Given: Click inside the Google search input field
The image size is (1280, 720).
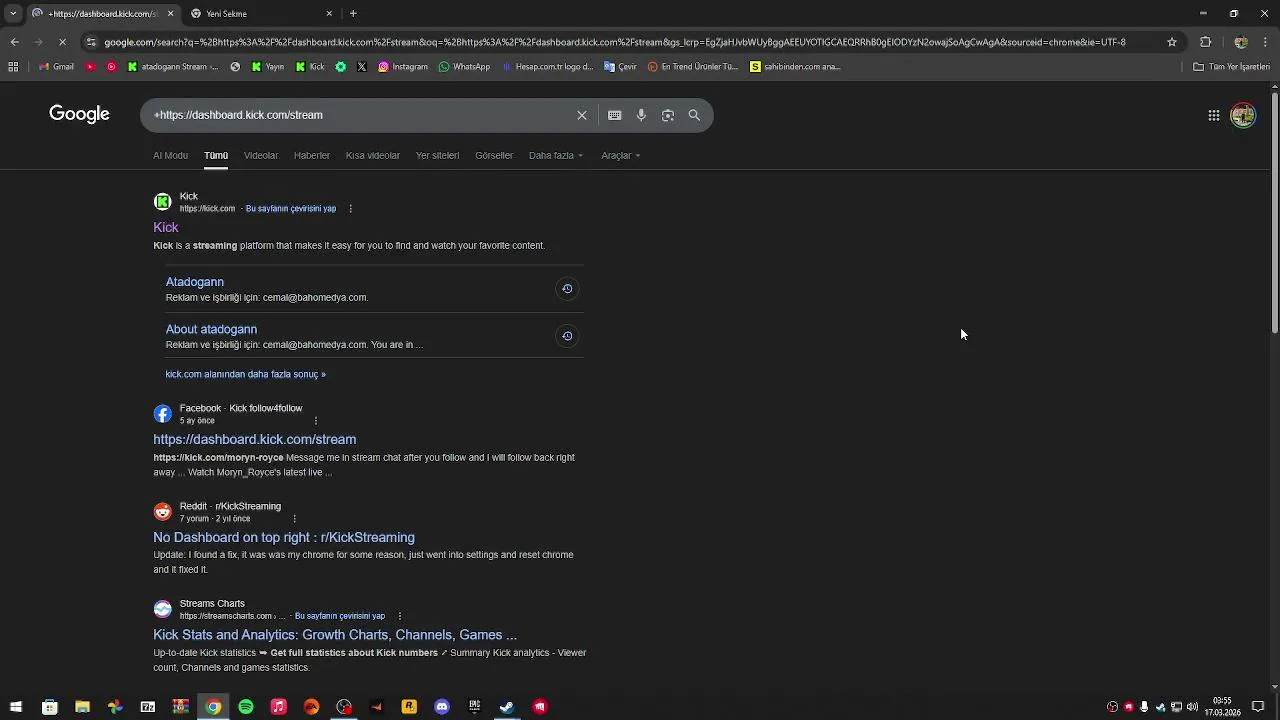Looking at the screenshot, I should click(x=360, y=115).
